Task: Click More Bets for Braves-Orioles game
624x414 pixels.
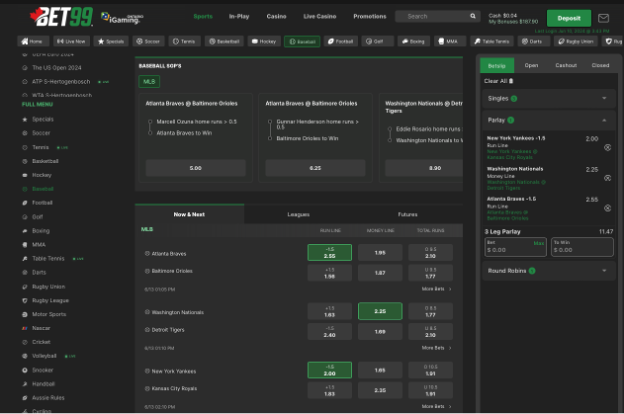Action: [x=435, y=289]
